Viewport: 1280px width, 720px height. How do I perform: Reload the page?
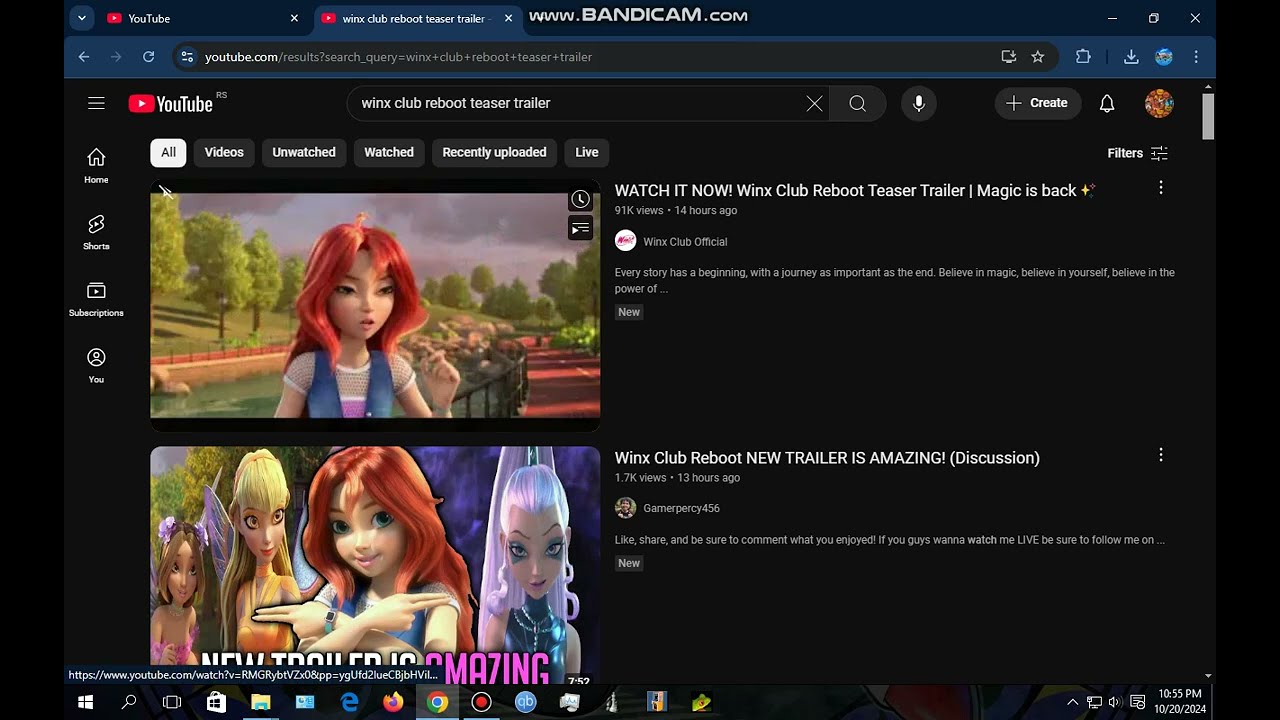pyautogui.click(x=148, y=57)
